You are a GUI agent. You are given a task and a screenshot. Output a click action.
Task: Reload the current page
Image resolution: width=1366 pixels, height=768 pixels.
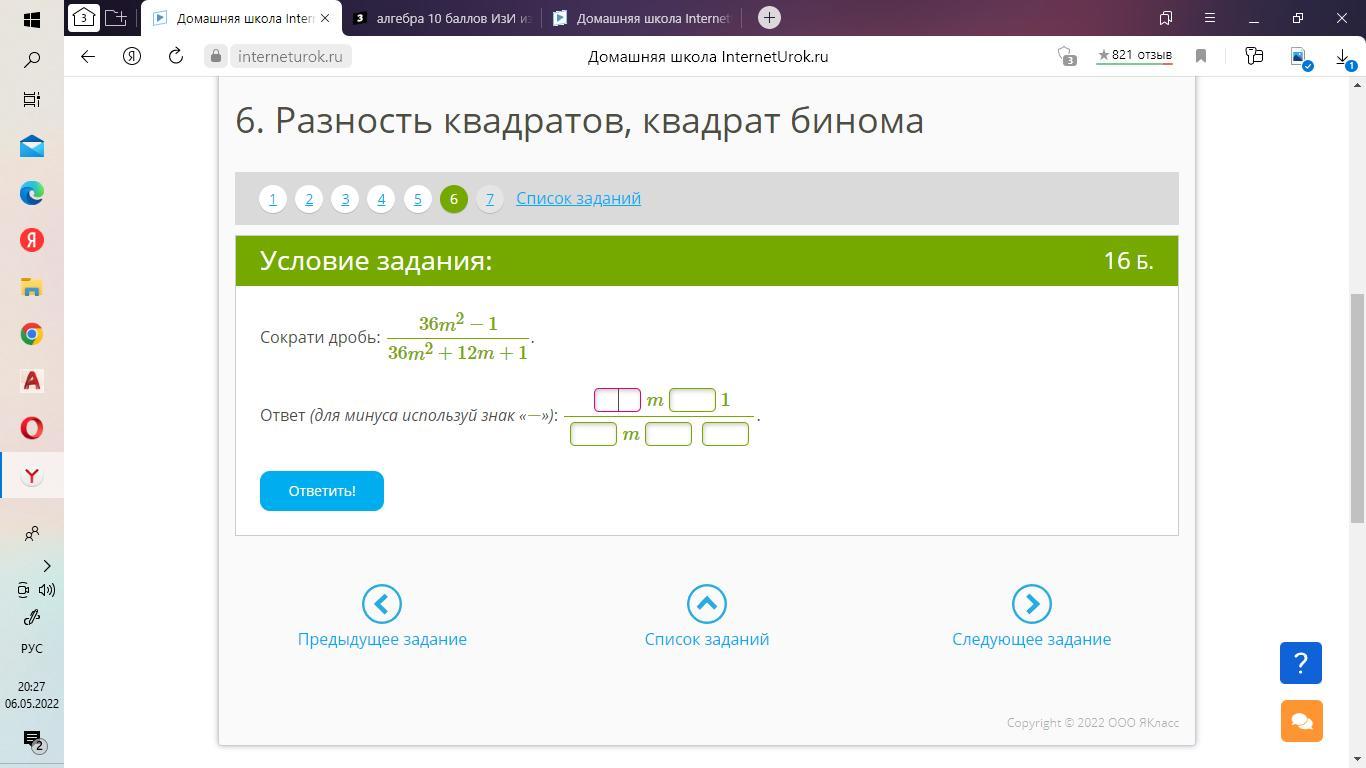176,56
